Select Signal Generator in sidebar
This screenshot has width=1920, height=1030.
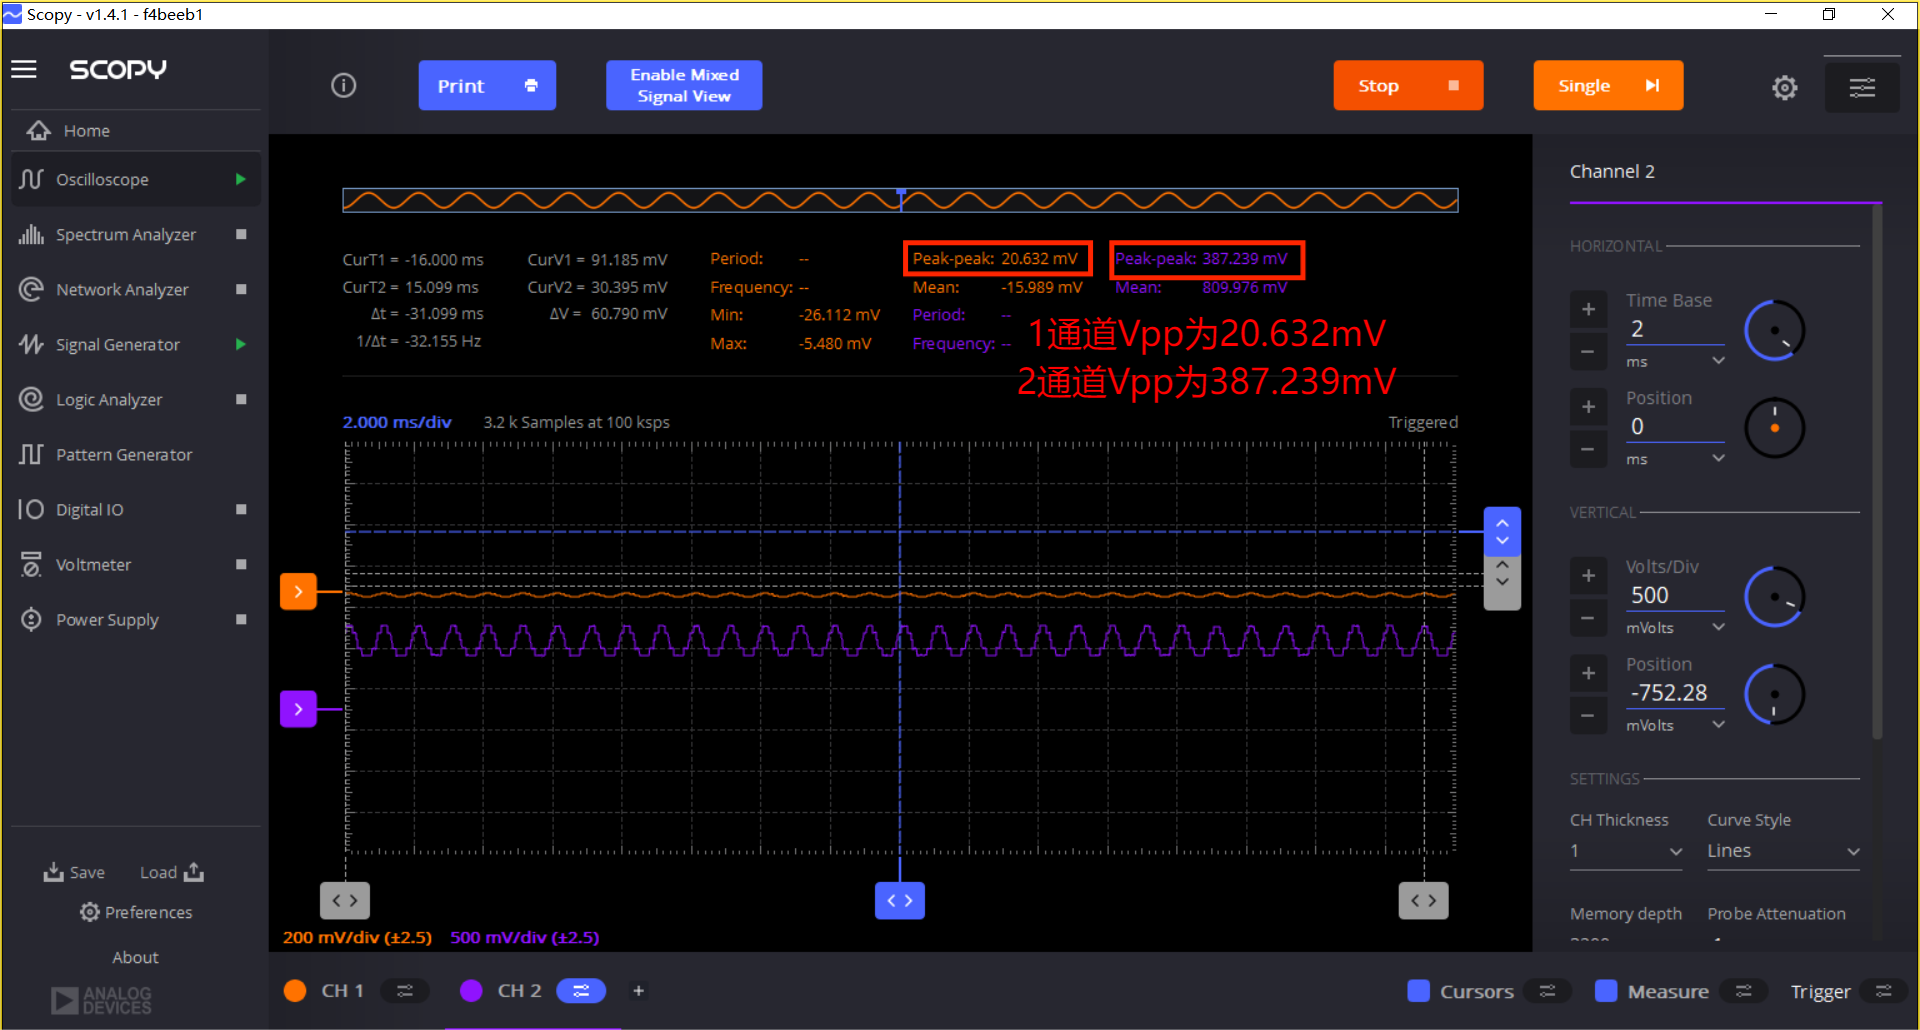pyautogui.click(x=135, y=344)
